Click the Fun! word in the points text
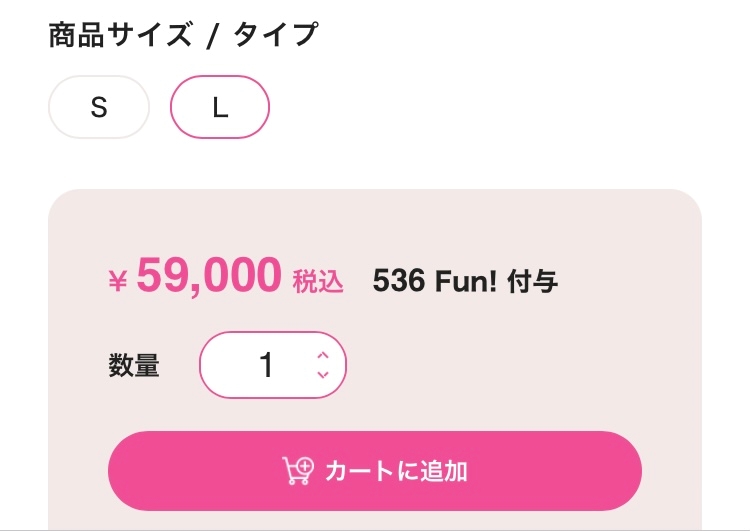The image size is (750, 531). (x=466, y=280)
